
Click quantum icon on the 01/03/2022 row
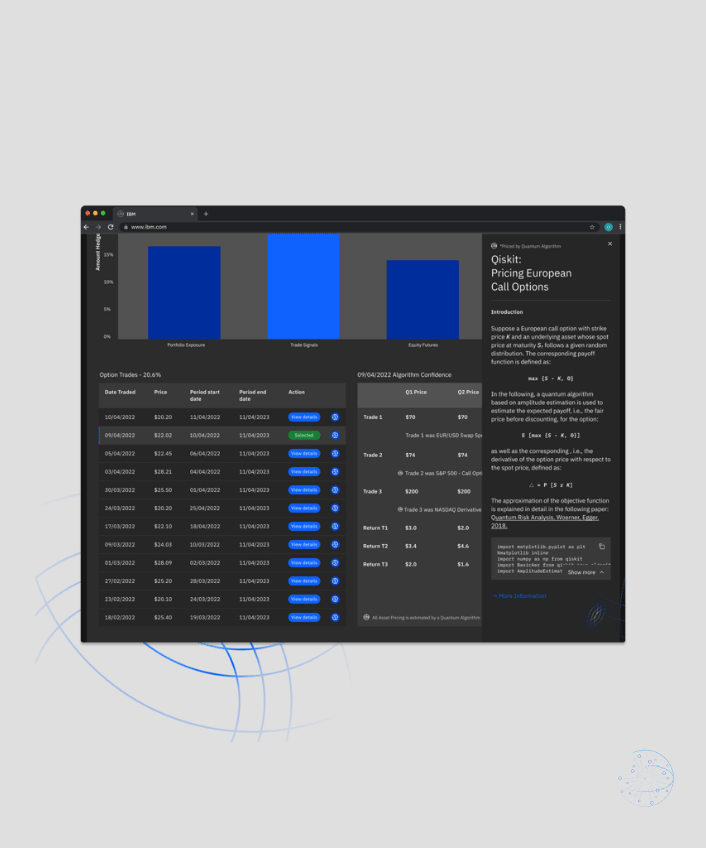(x=335, y=563)
